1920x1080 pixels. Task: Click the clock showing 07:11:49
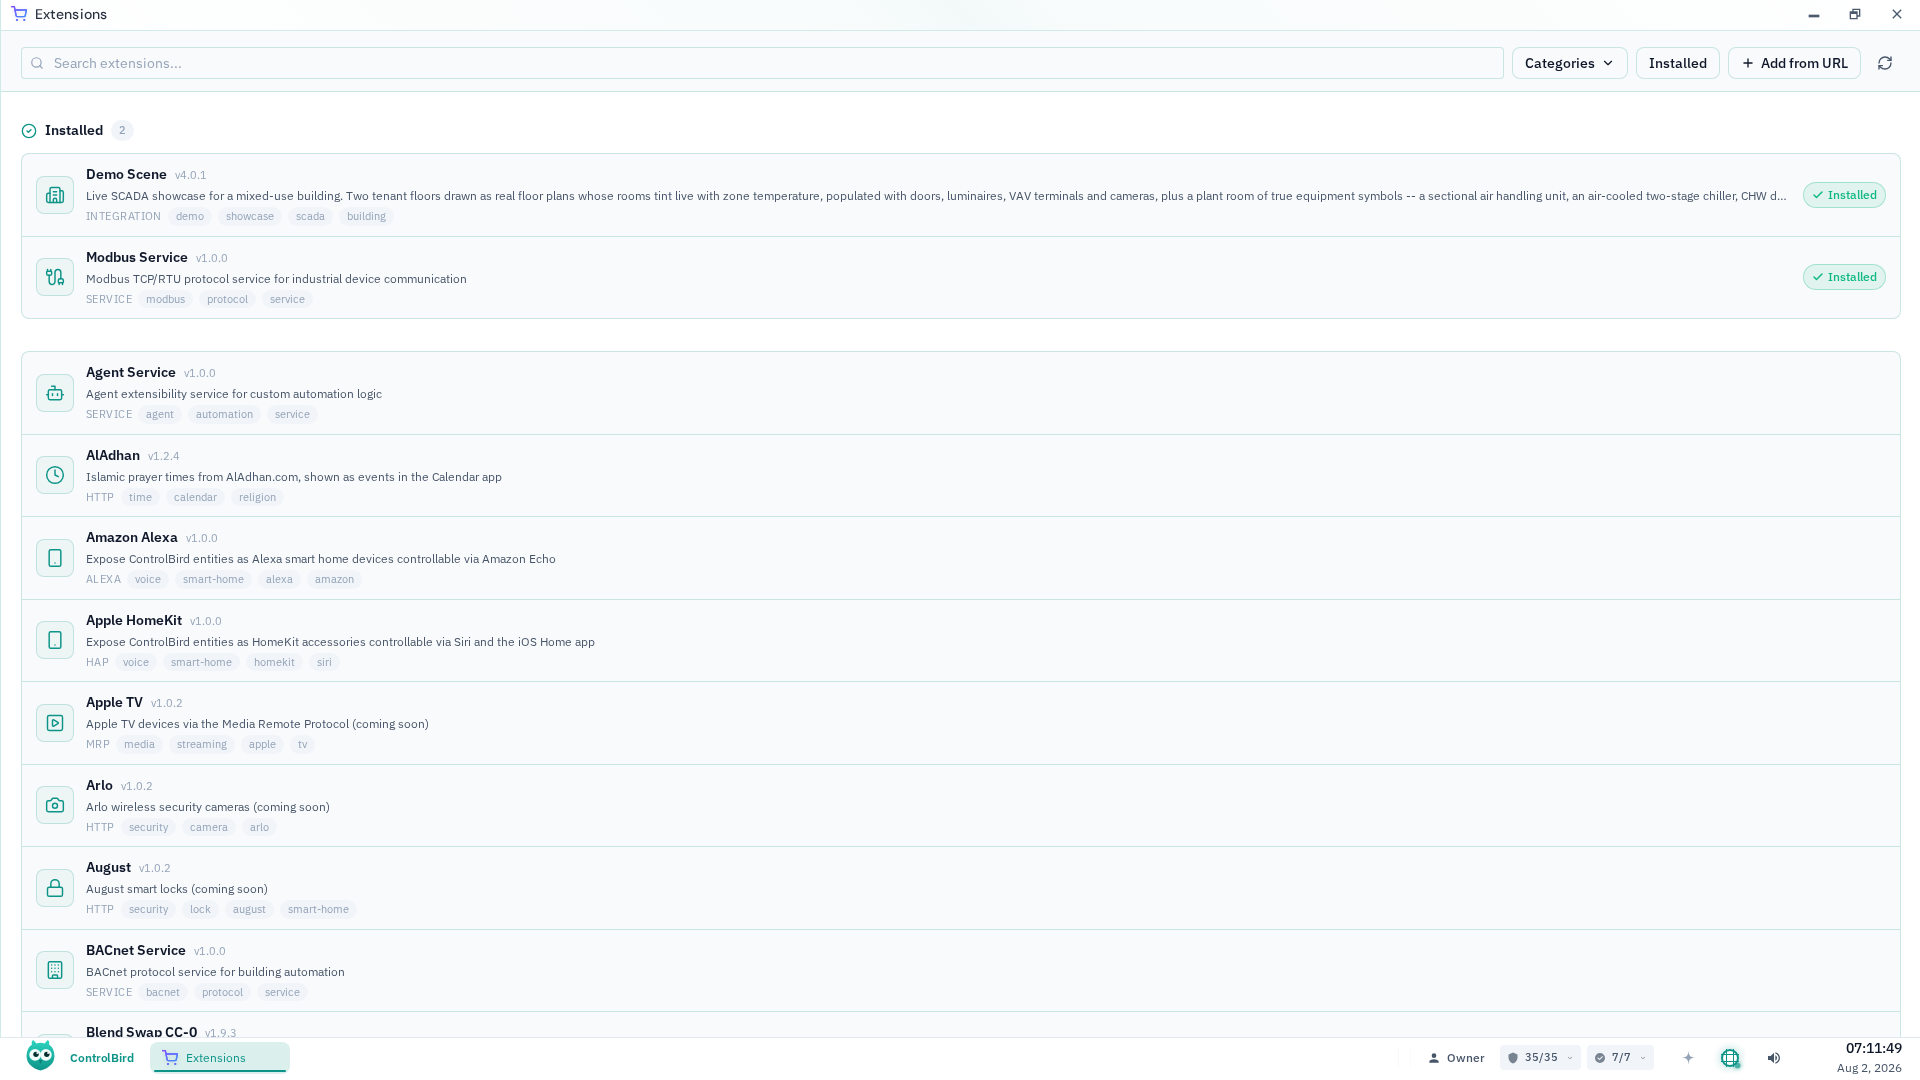(x=1873, y=1048)
